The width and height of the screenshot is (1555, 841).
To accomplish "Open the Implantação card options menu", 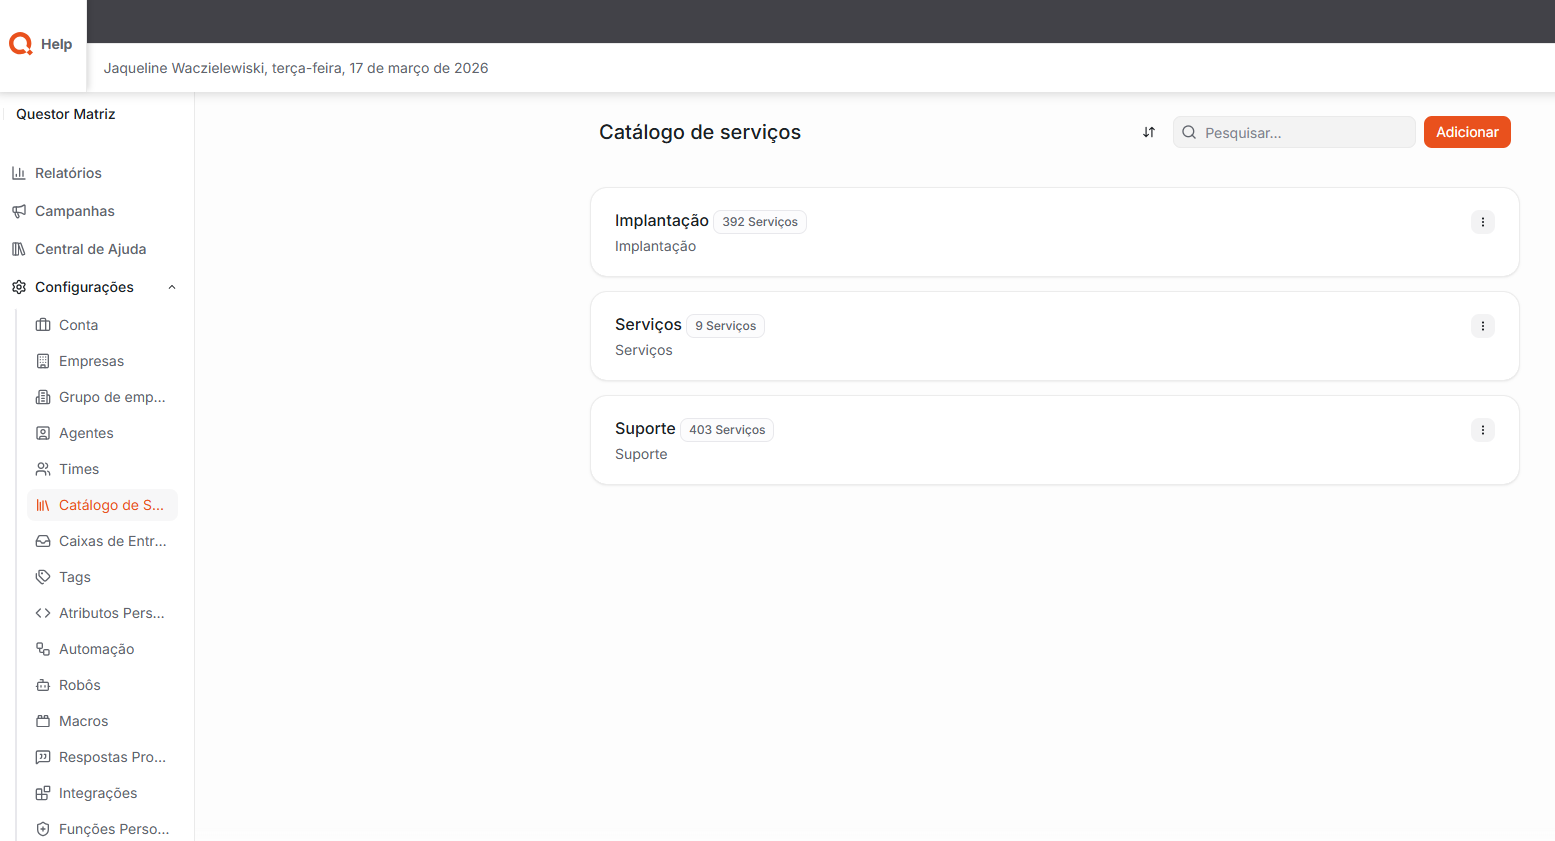I will pos(1482,222).
